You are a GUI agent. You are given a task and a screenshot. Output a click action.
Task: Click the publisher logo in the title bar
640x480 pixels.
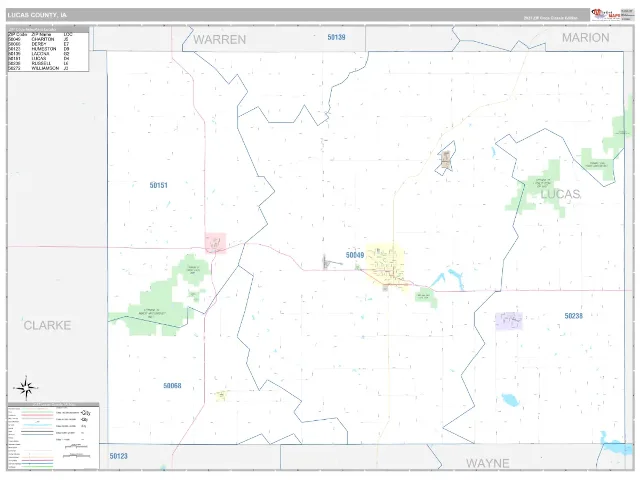(607, 15)
